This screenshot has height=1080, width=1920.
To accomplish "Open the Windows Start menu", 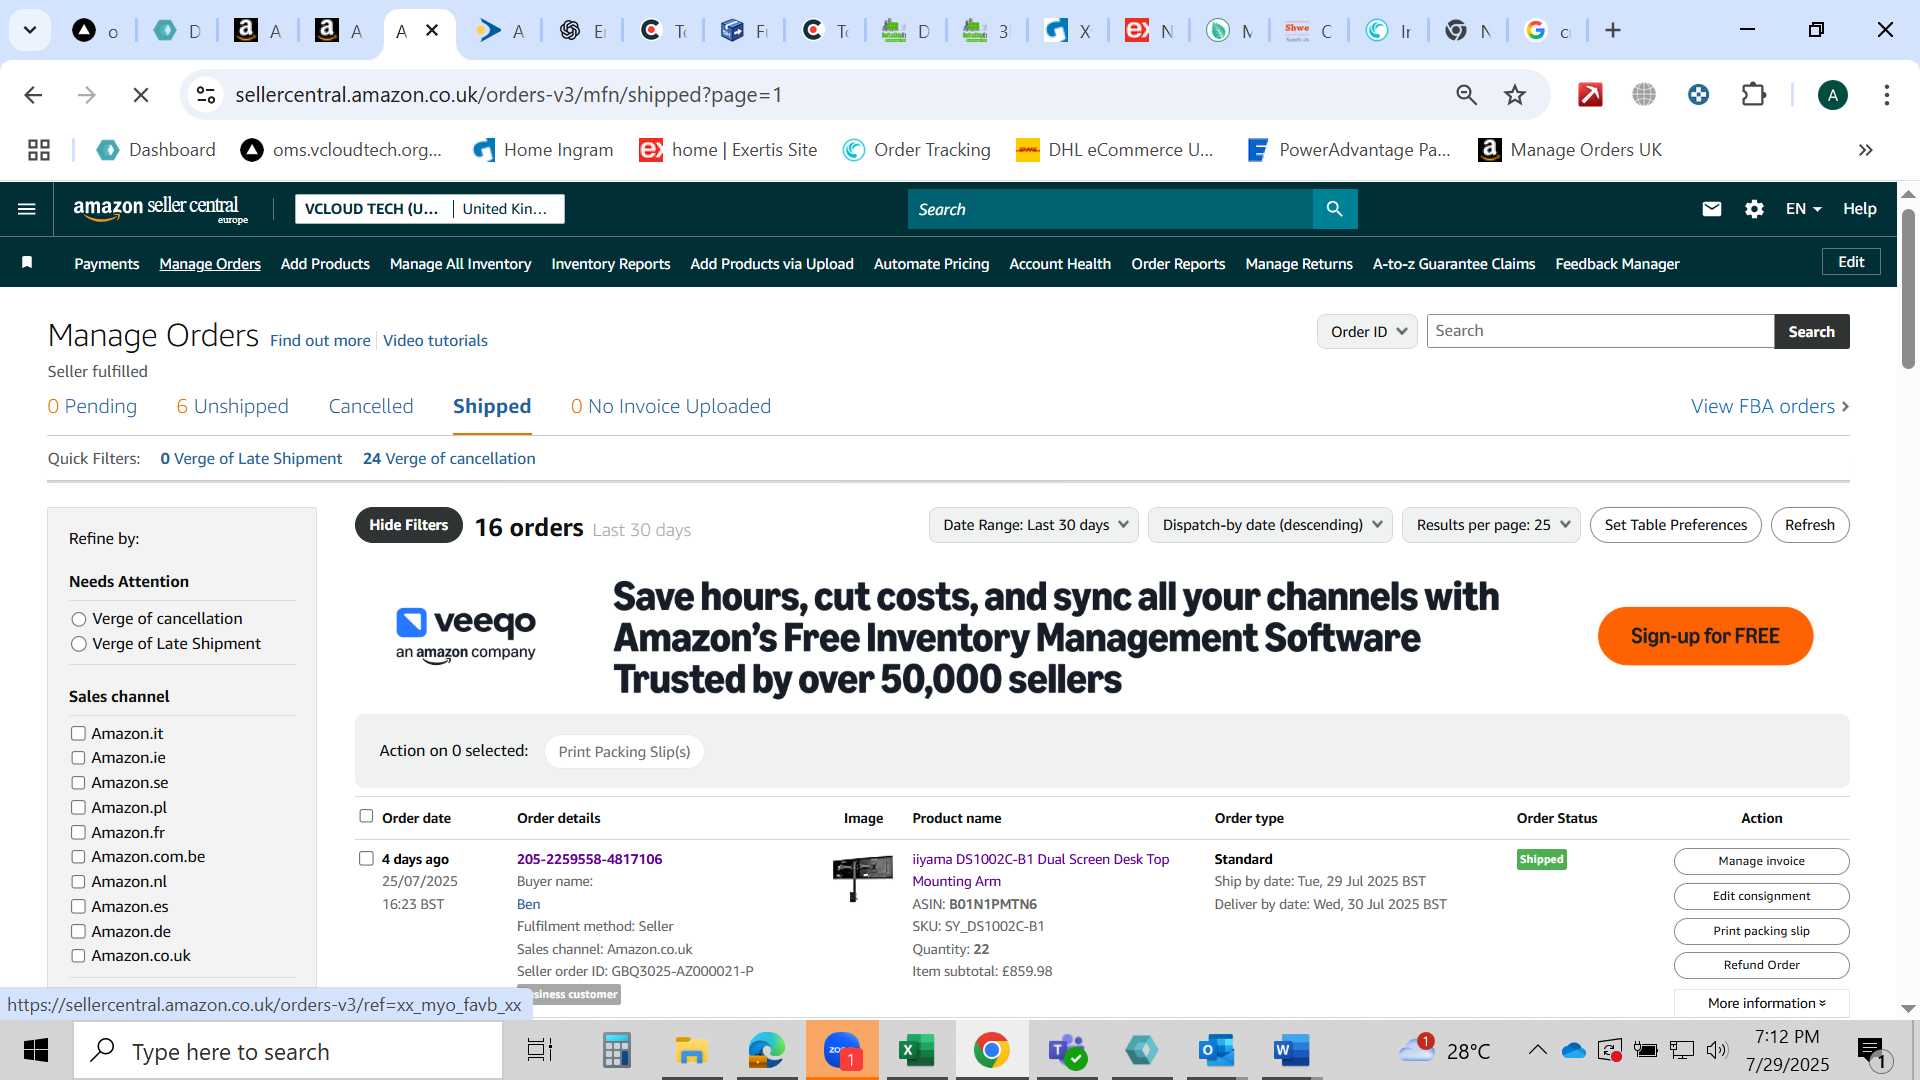I will point(36,1051).
